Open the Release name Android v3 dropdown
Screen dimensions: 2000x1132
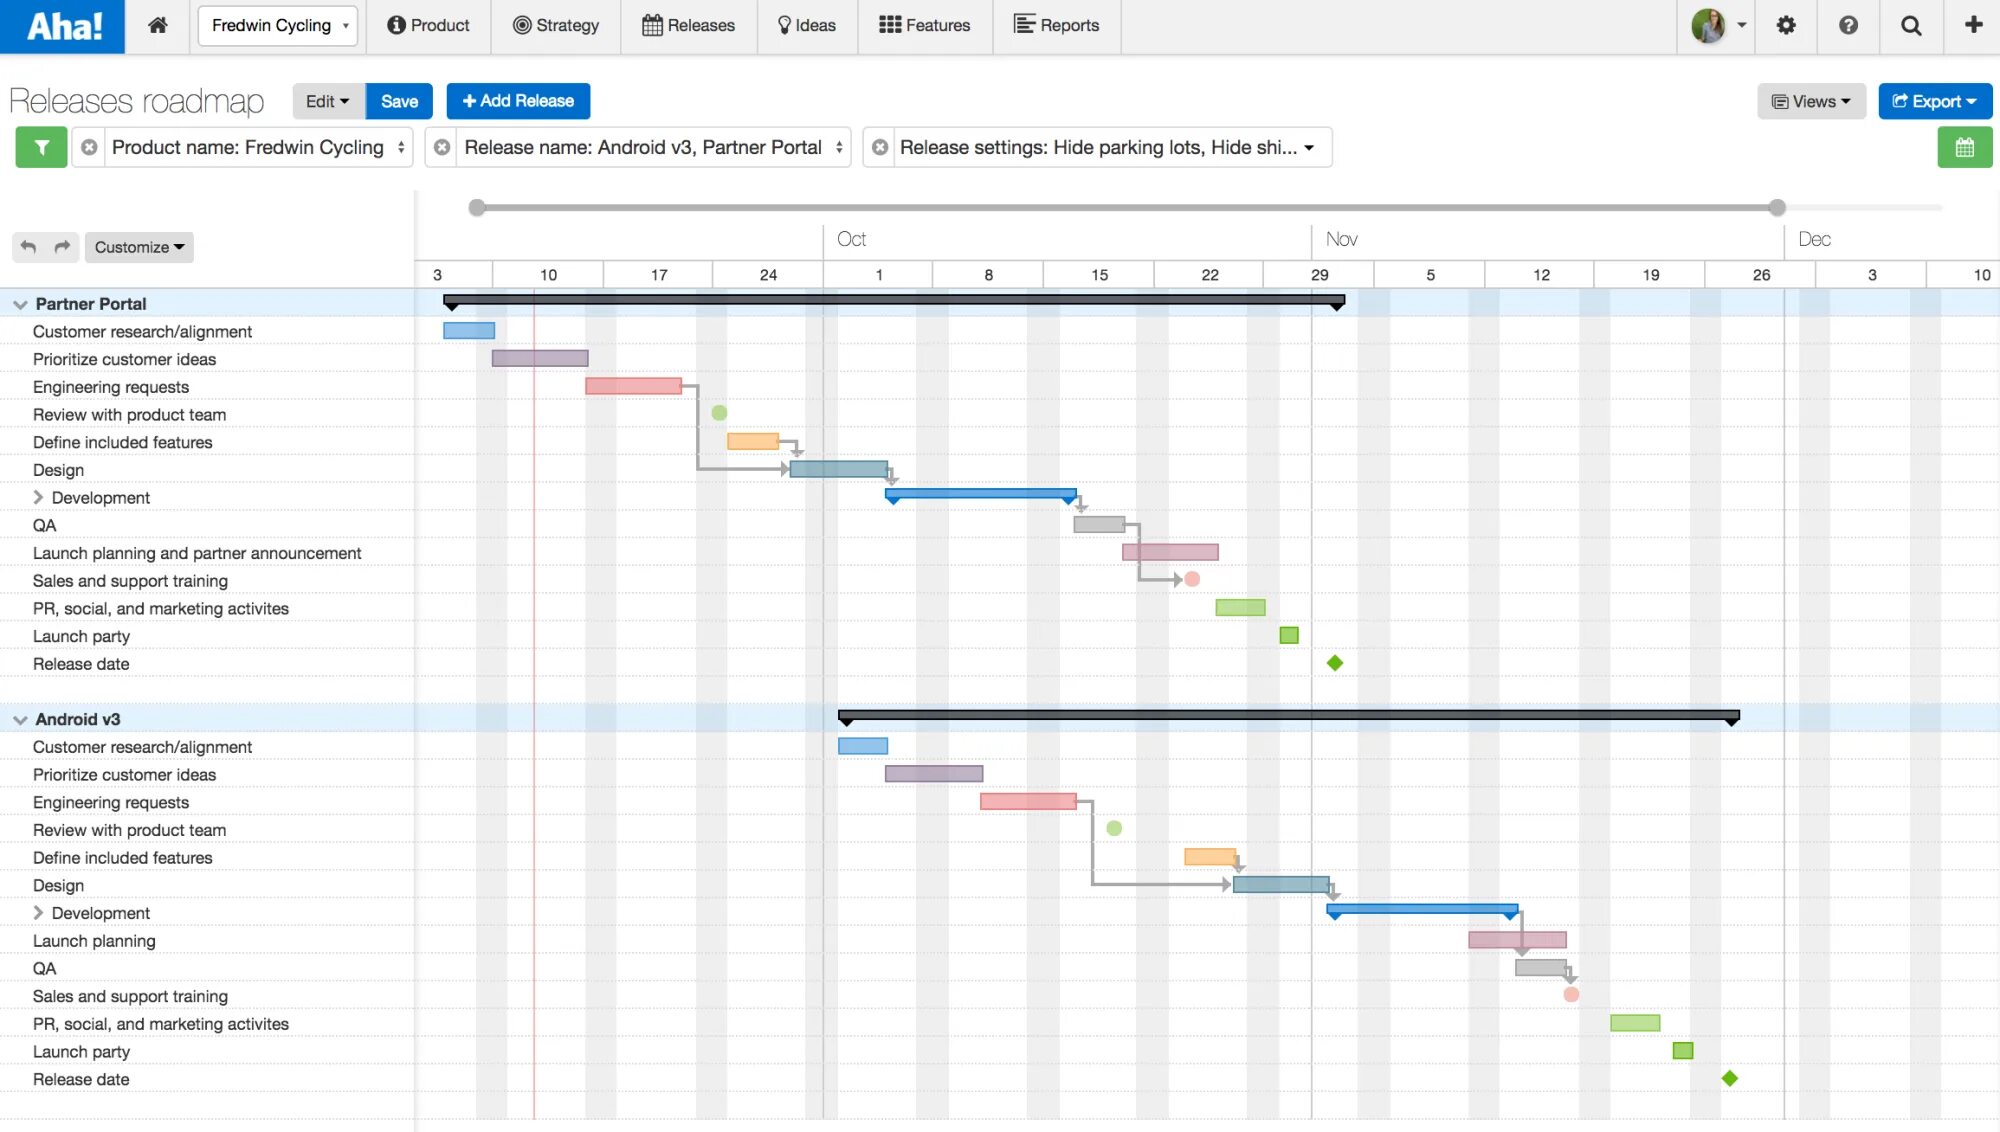point(839,147)
